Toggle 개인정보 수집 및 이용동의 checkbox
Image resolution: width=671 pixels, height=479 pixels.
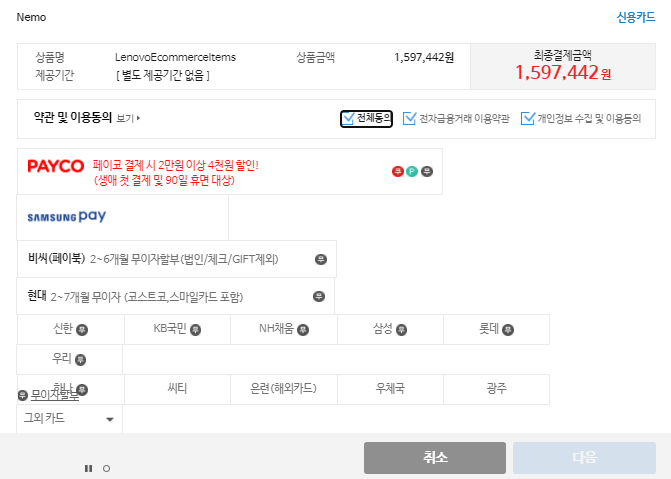[x=528, y=119]
